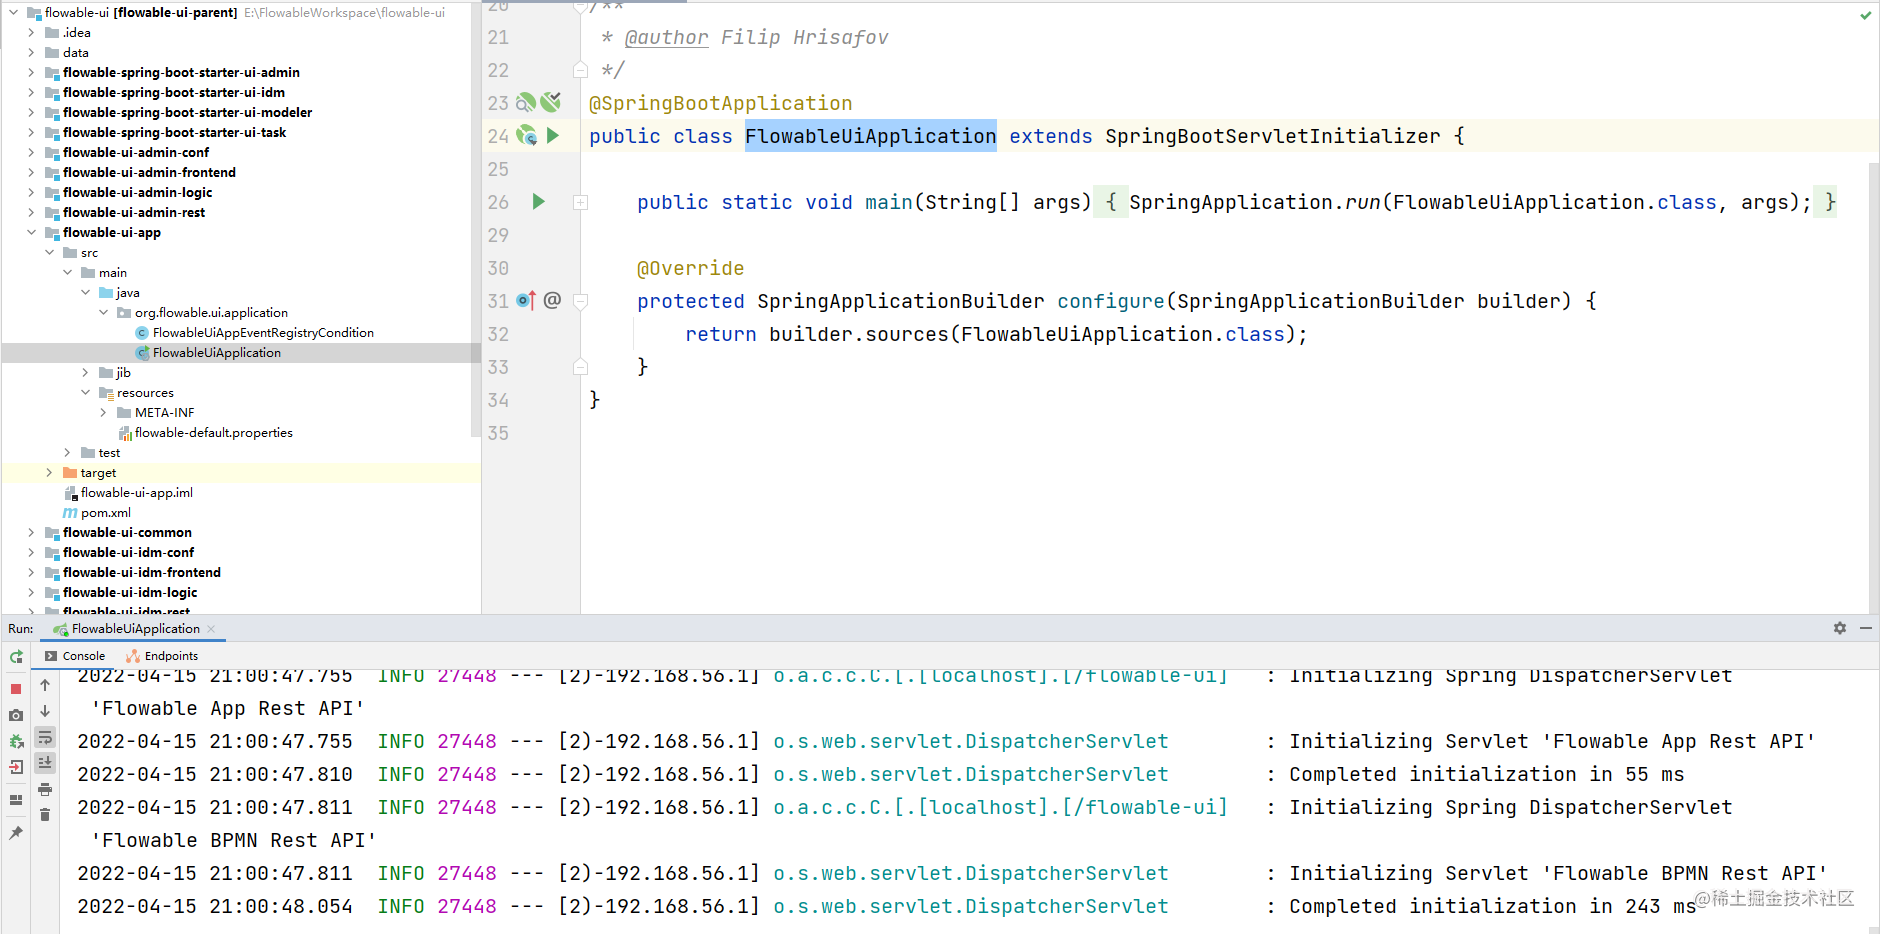Switch to the Console tab
Screen dimensions: 1880x934
74,656
